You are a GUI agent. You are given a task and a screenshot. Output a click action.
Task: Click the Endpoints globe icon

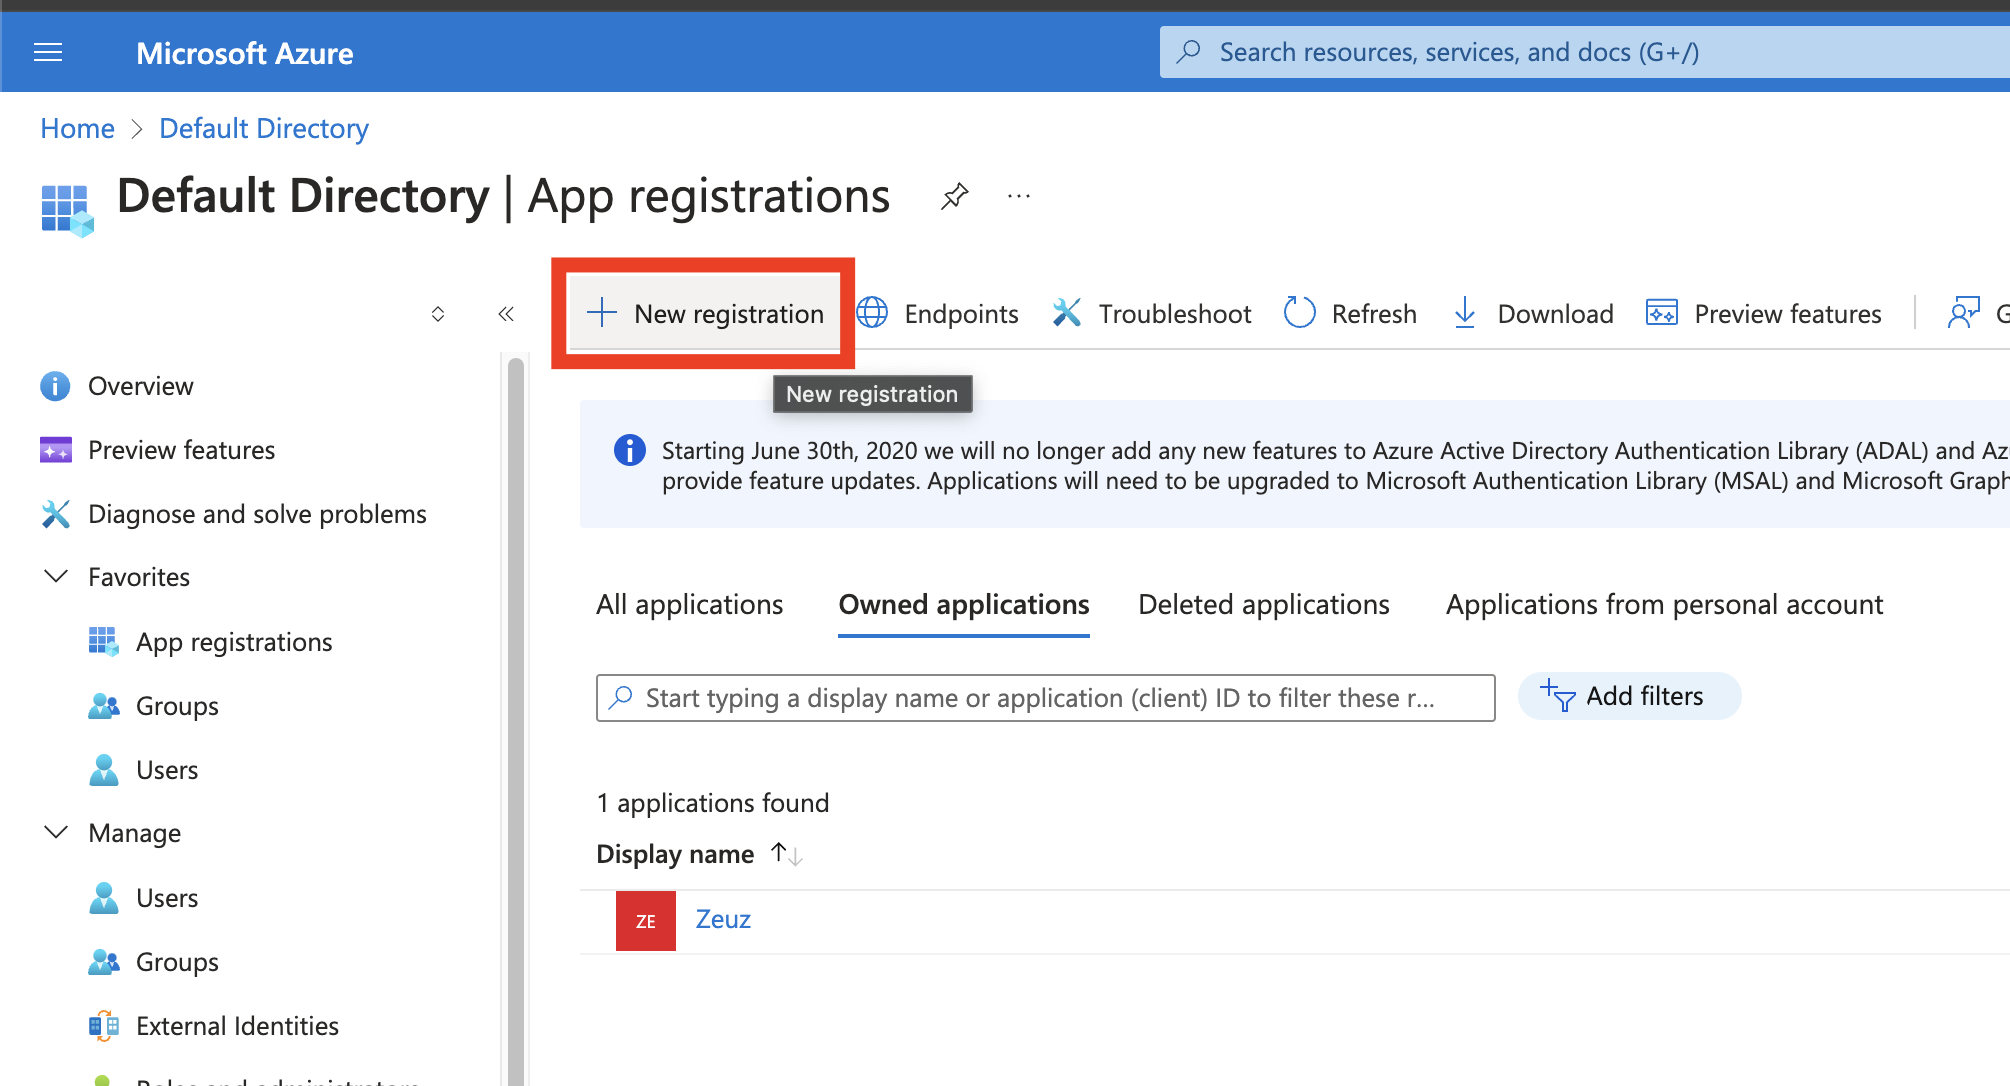(x=872, y=313)
